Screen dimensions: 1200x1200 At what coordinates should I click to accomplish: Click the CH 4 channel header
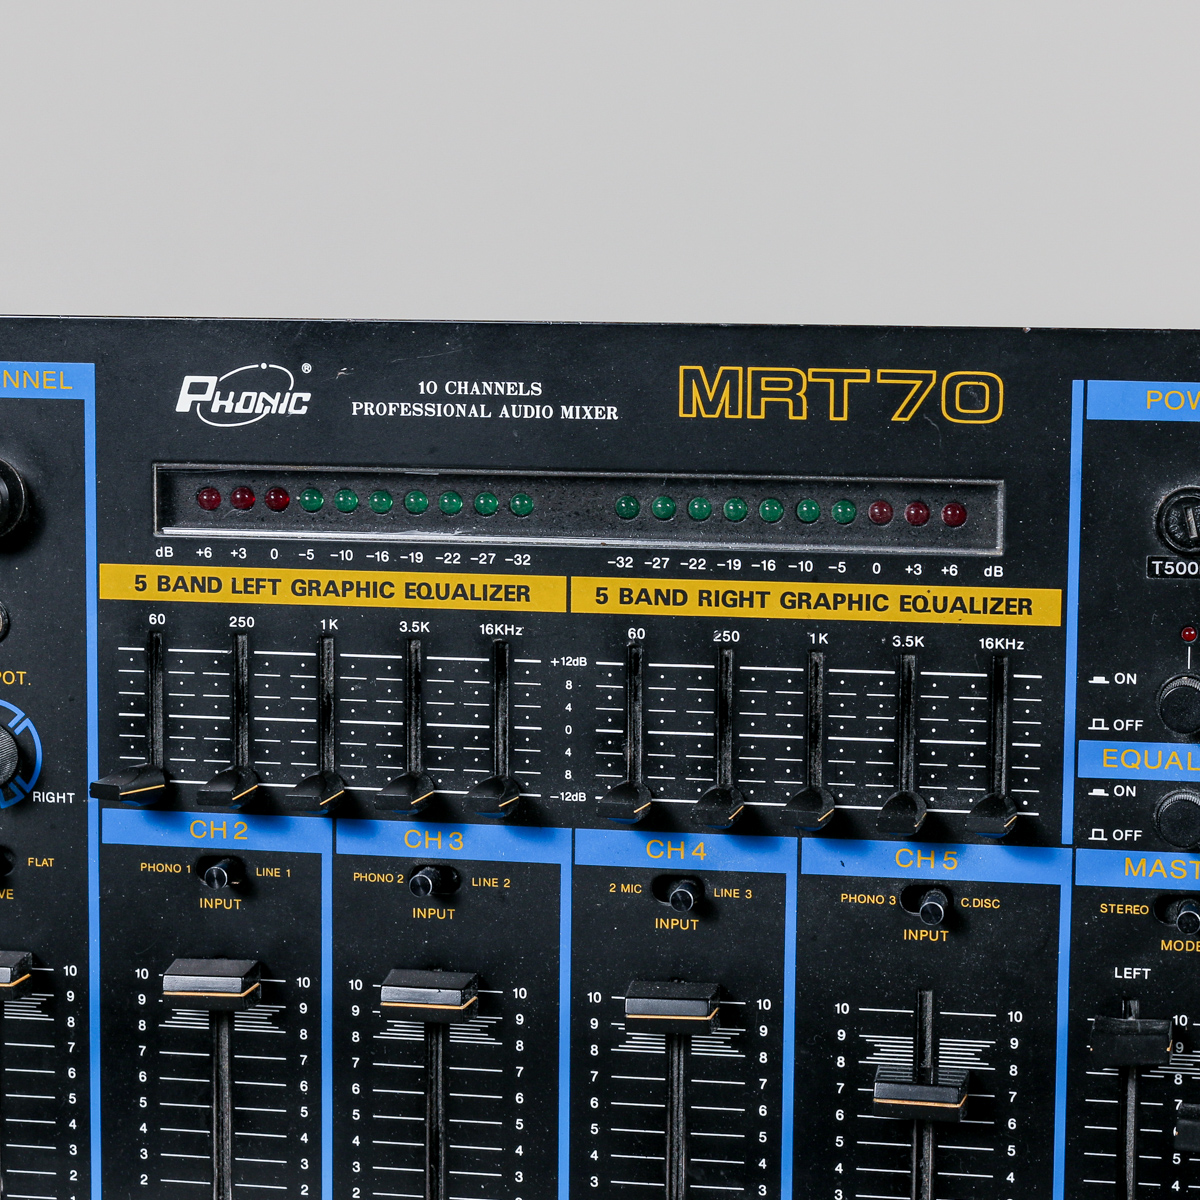click(x=676, y=850)
